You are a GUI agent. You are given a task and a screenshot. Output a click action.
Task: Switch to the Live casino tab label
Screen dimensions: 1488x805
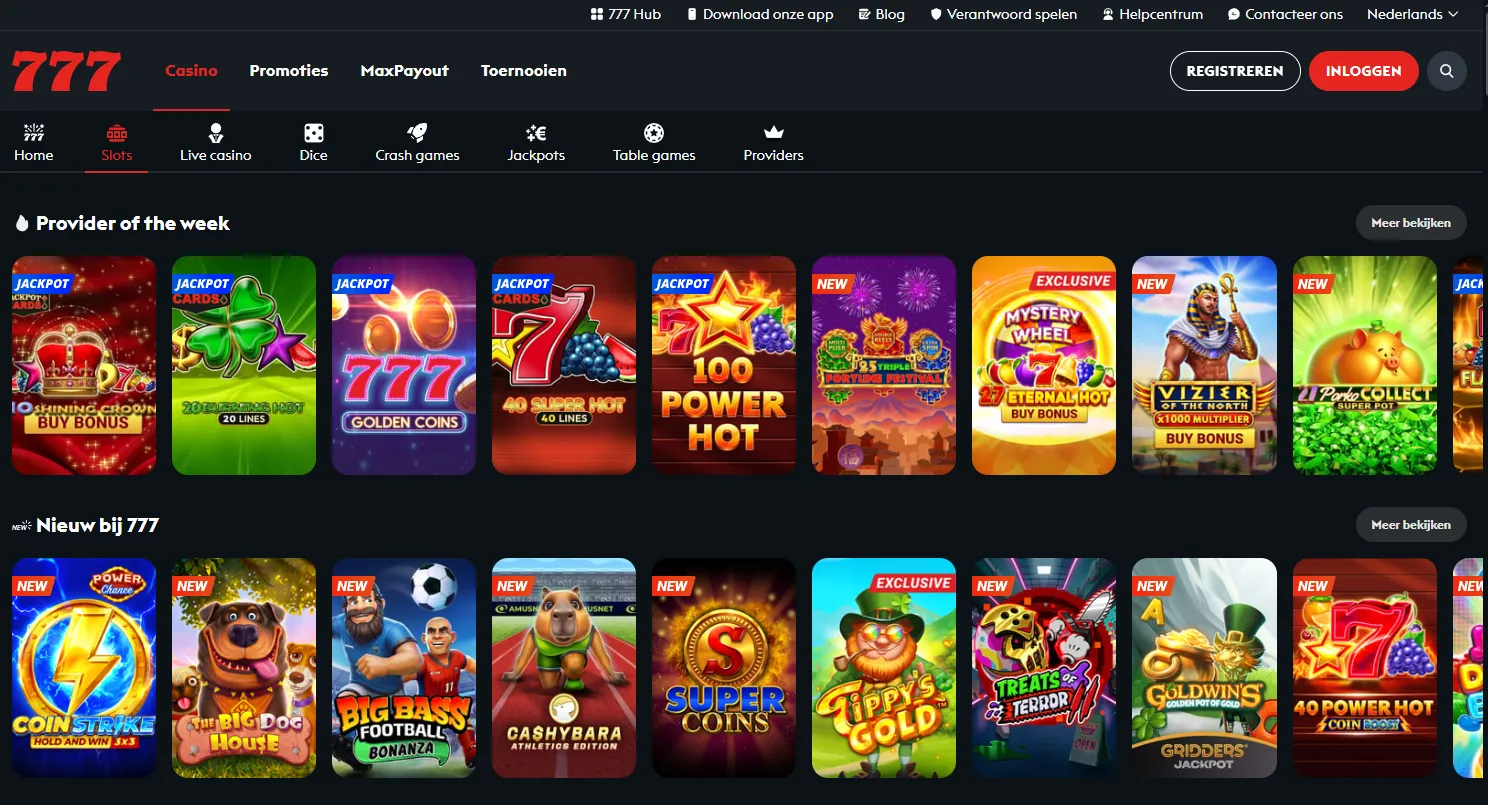point(216,155)
